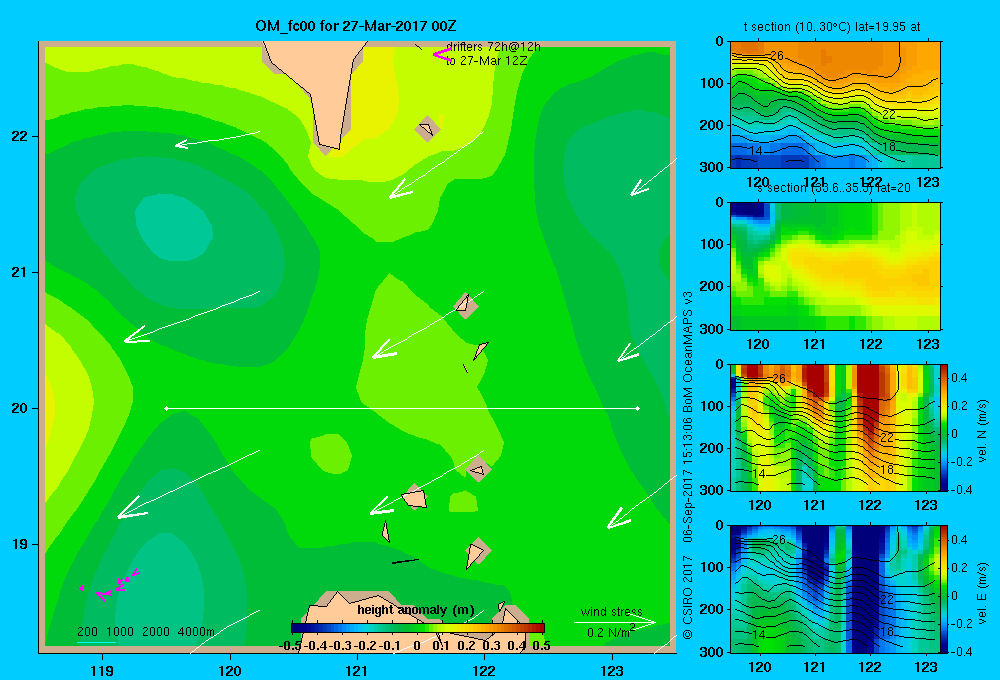The image size is (1000, 680).
Task: Click main map longitude axis label '123'
Action: (612, 670)
